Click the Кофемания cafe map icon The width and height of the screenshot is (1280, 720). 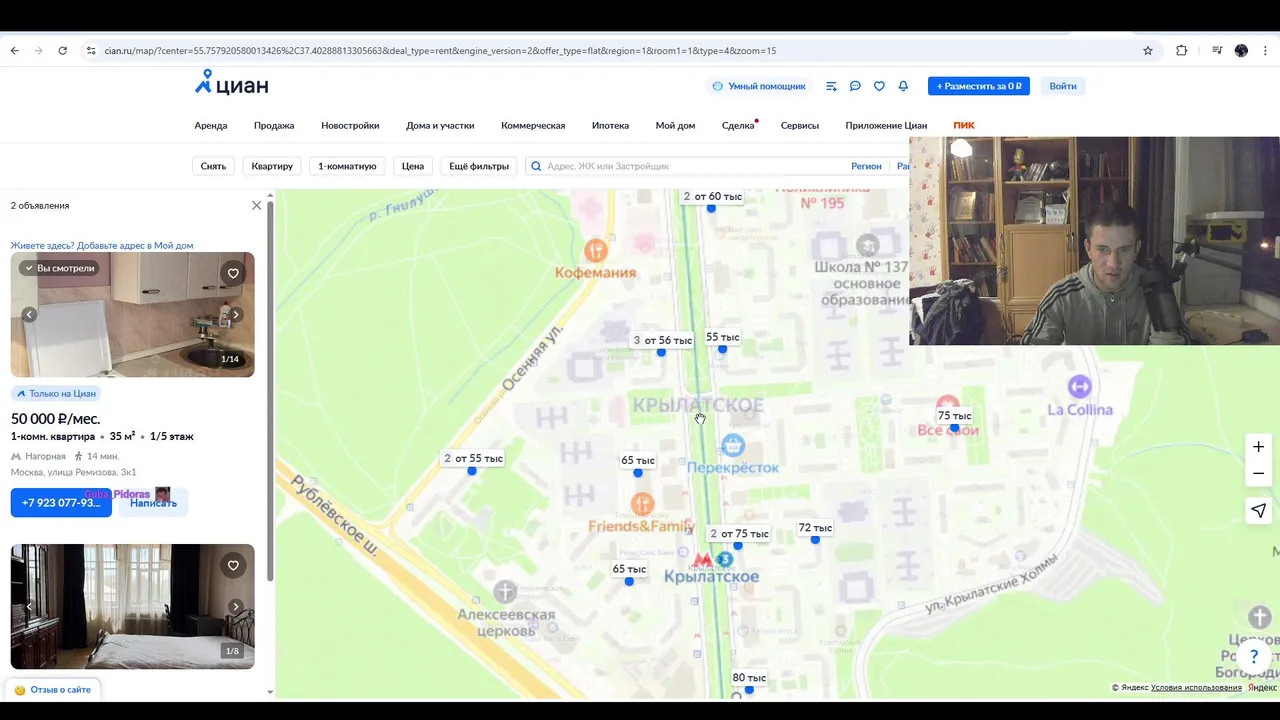pos(596,250)
